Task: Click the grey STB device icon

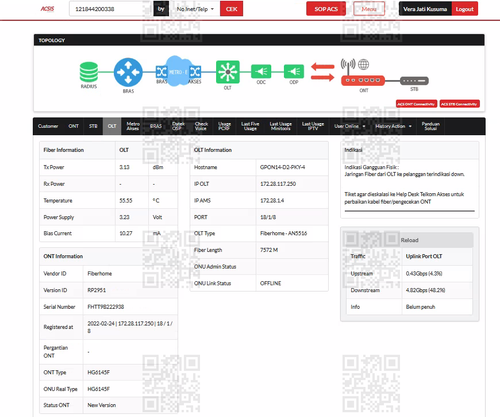Action: tap(414, 81)
